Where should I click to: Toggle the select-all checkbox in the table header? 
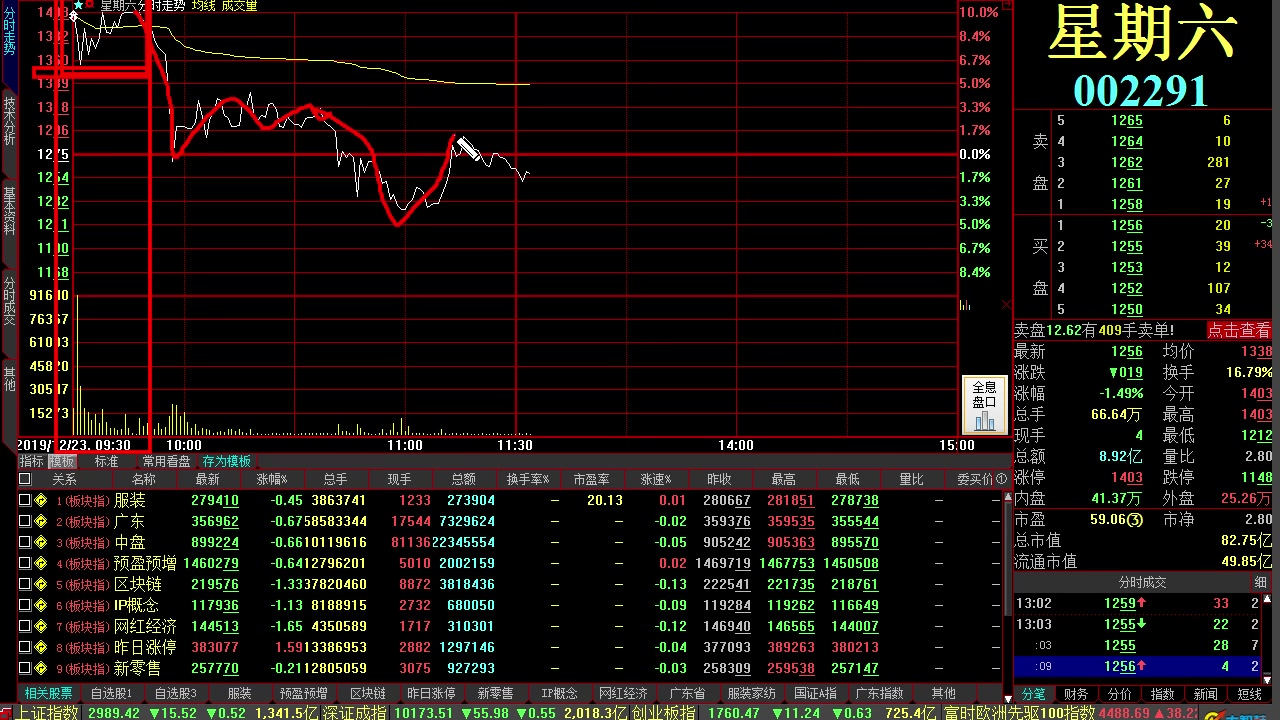[x=25, y=479]
